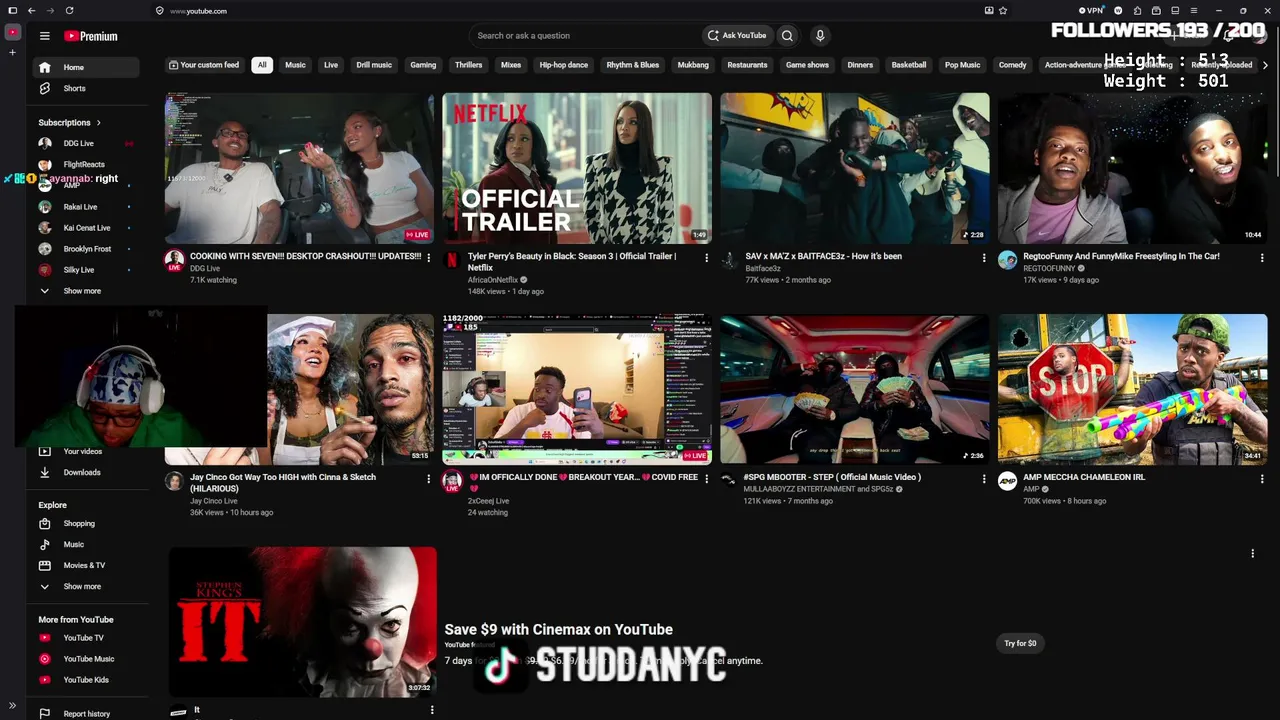Start voice search with the microphone
1280x720 pixels.
click(x=820, y=36)
